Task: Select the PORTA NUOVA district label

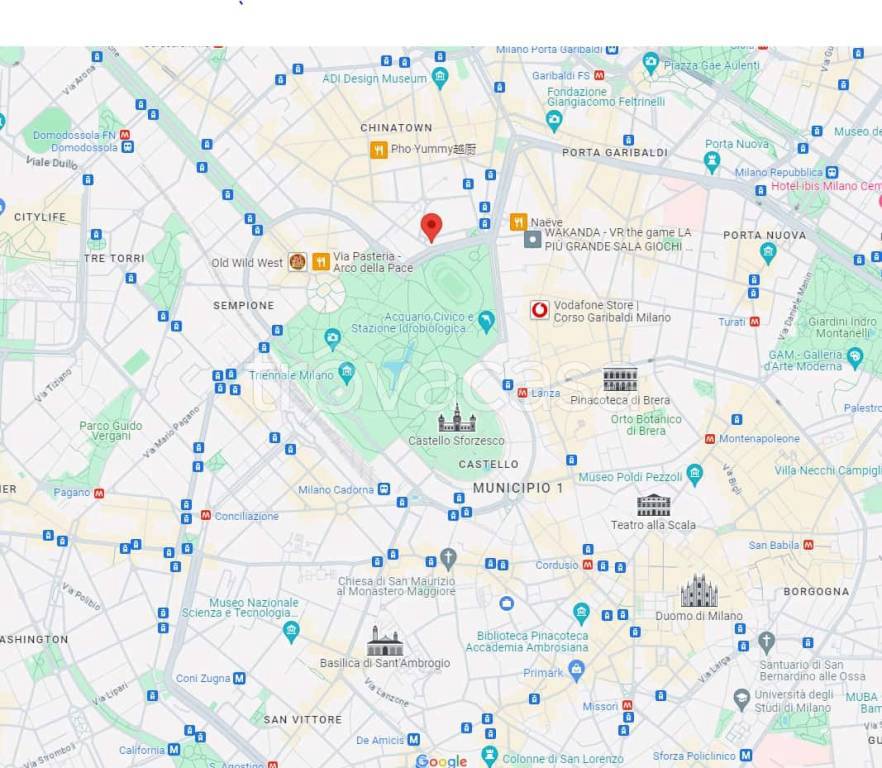Action: [x=764, y=235]
